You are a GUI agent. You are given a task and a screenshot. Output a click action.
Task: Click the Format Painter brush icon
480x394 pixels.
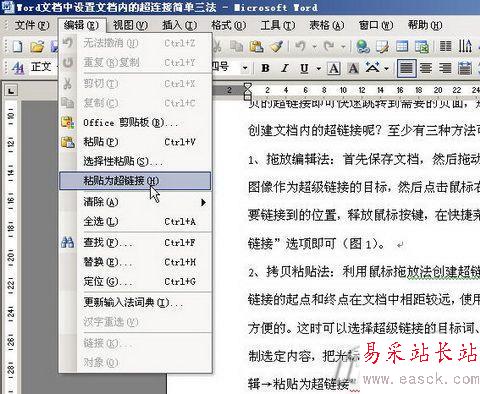276,47
